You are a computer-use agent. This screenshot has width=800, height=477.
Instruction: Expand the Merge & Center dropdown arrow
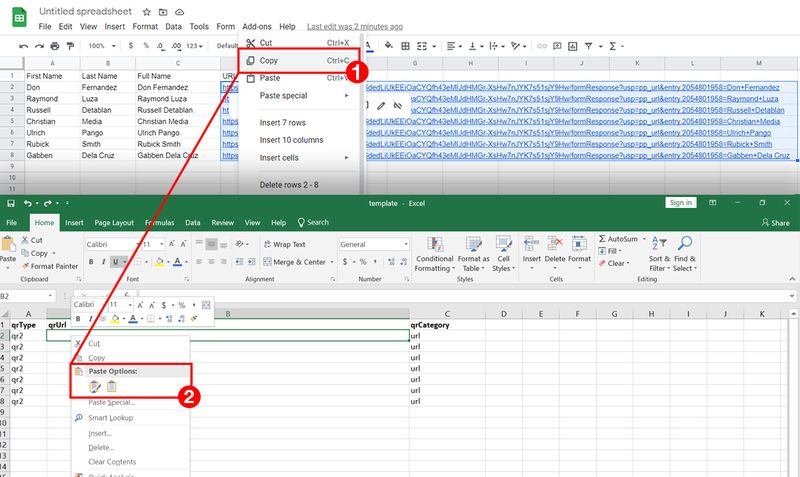331,262
